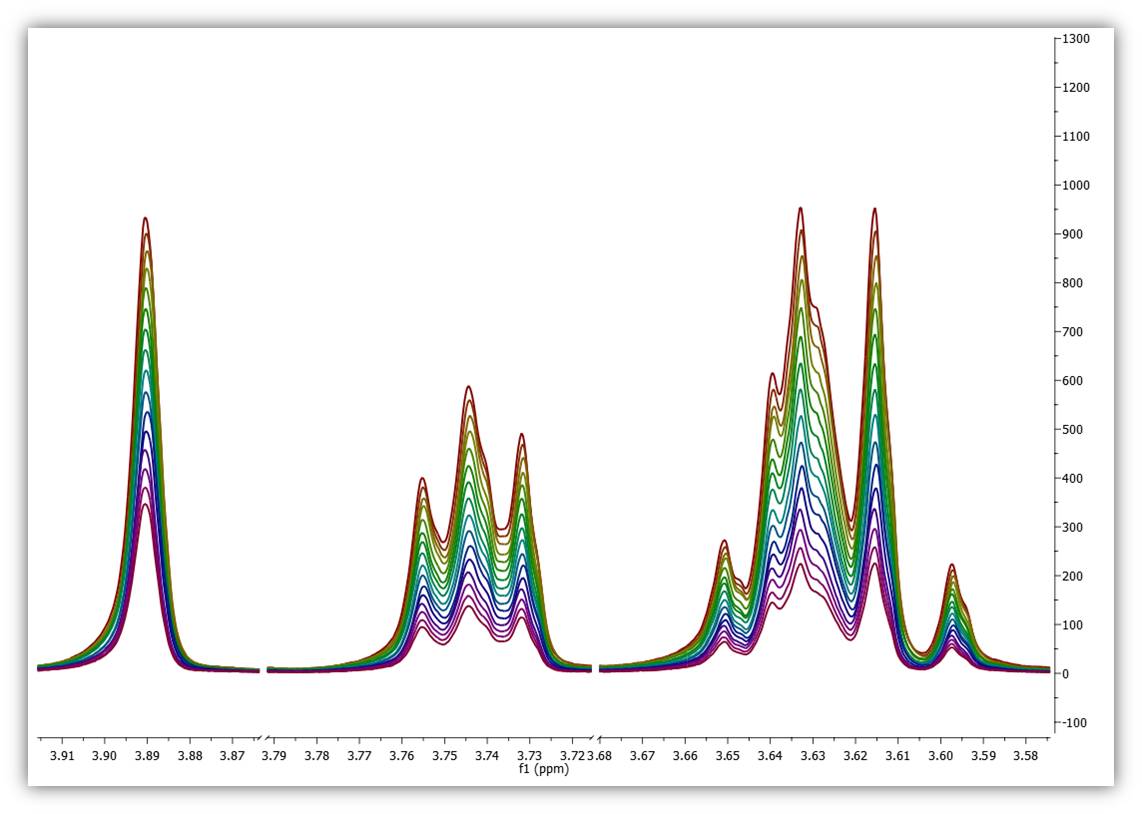Select the 3.79 ppm axis tick label
The height and width of the screenshot is (814, 1142).
[274, 756]
